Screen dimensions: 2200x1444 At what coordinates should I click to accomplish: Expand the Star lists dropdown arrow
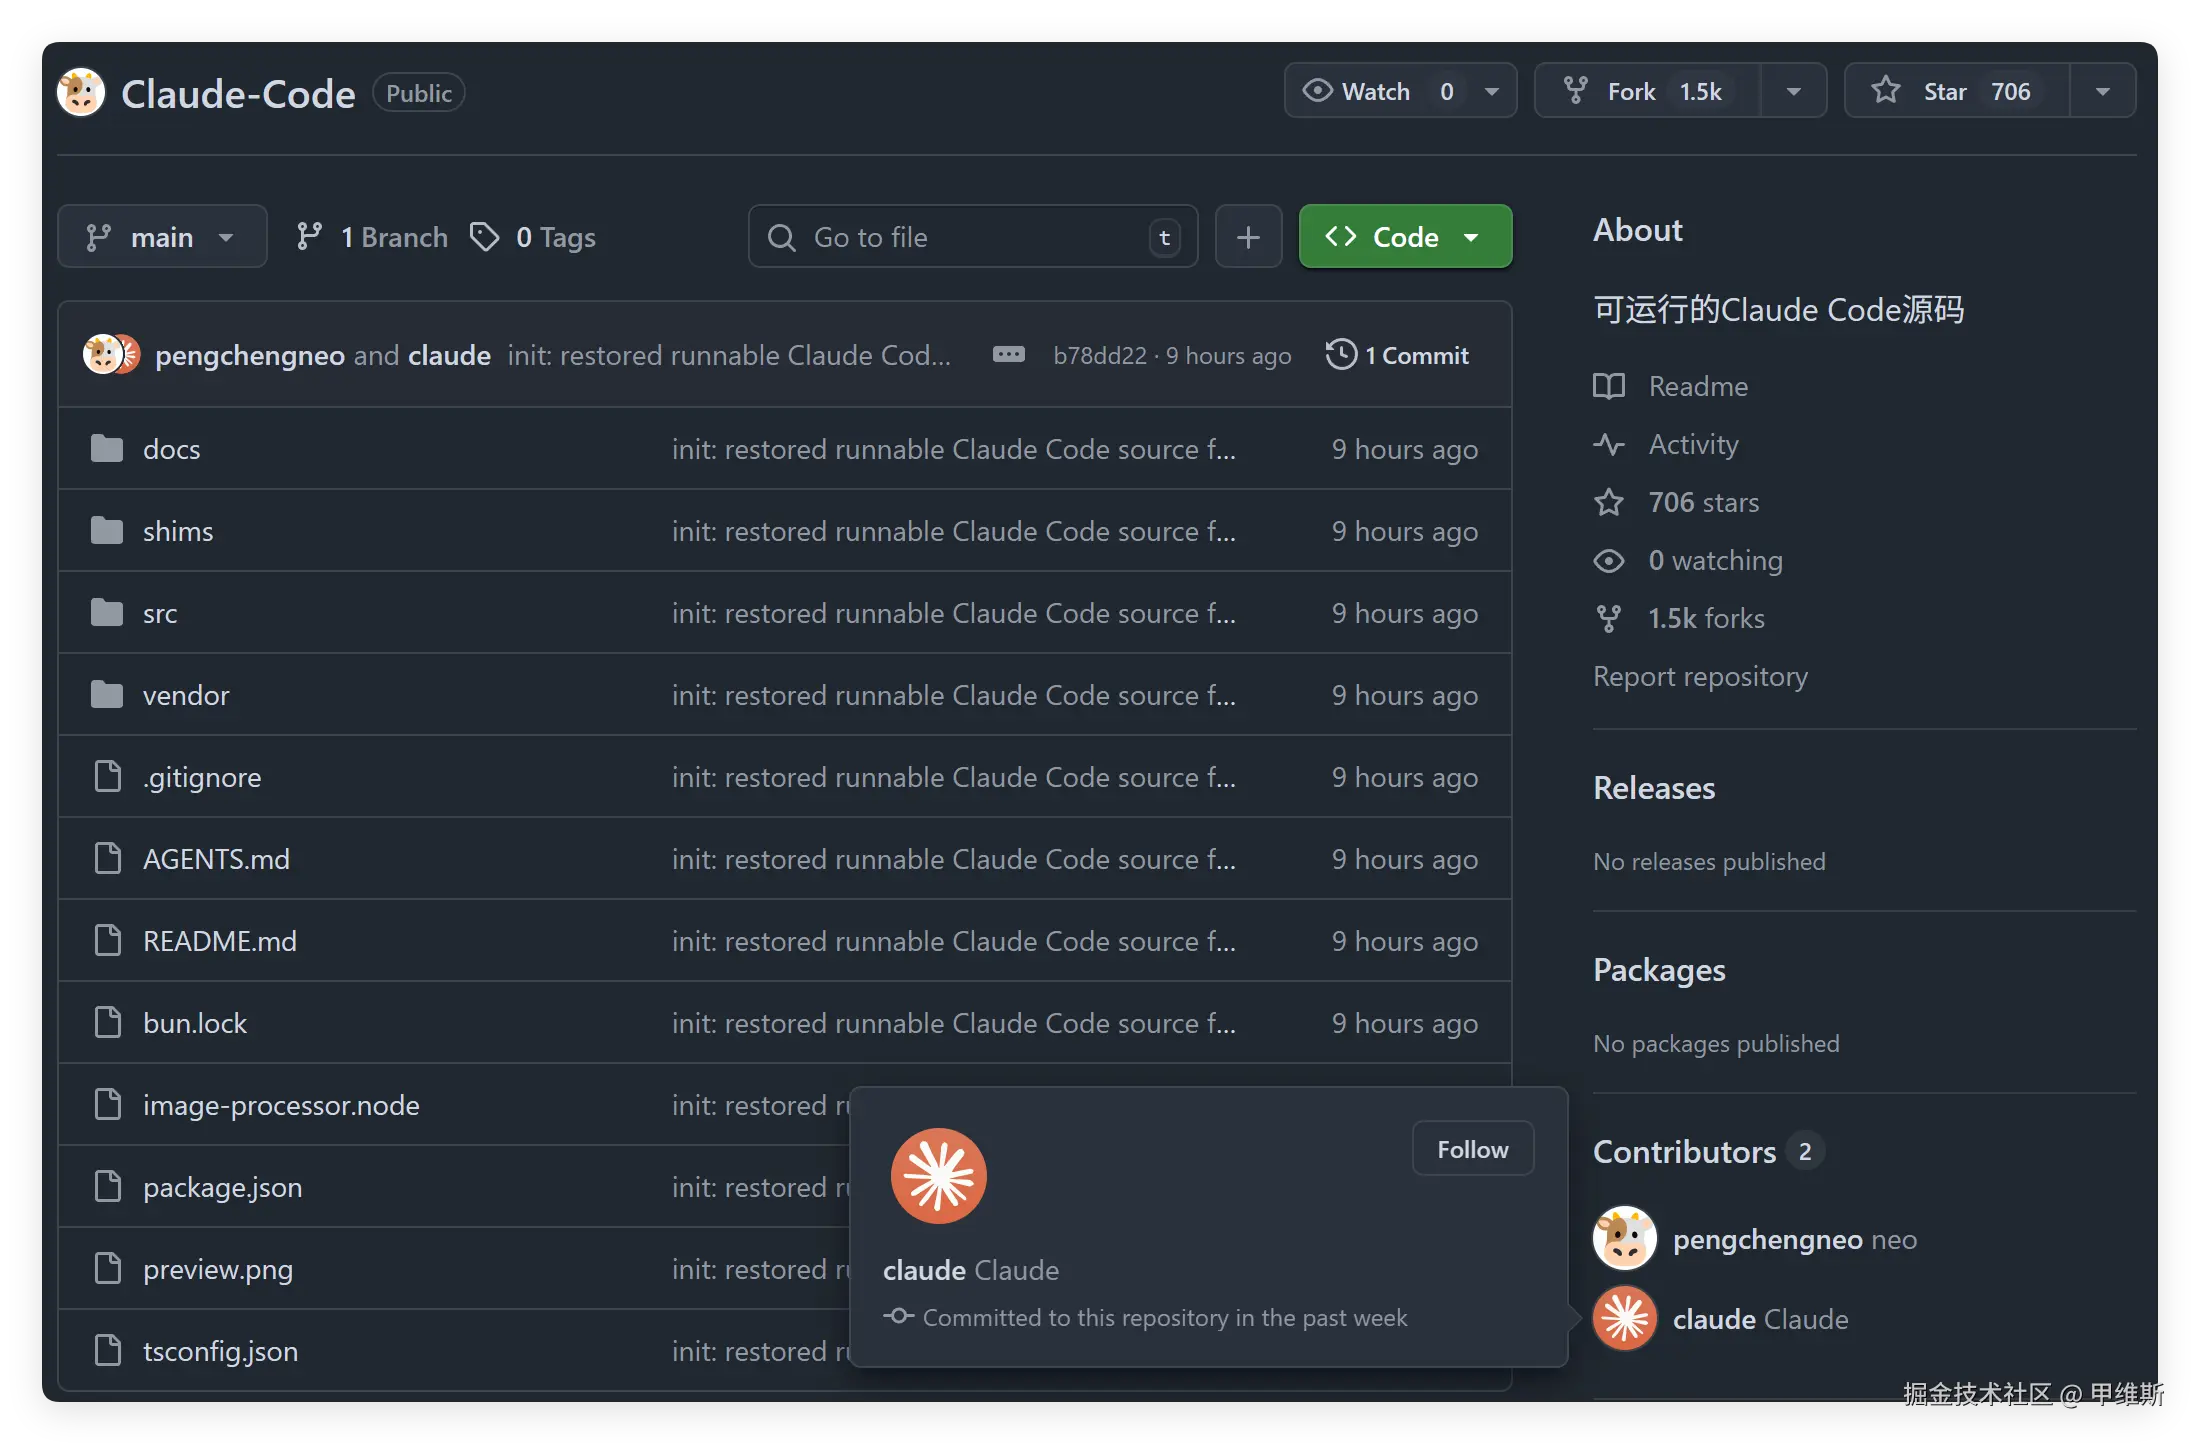2102,91
